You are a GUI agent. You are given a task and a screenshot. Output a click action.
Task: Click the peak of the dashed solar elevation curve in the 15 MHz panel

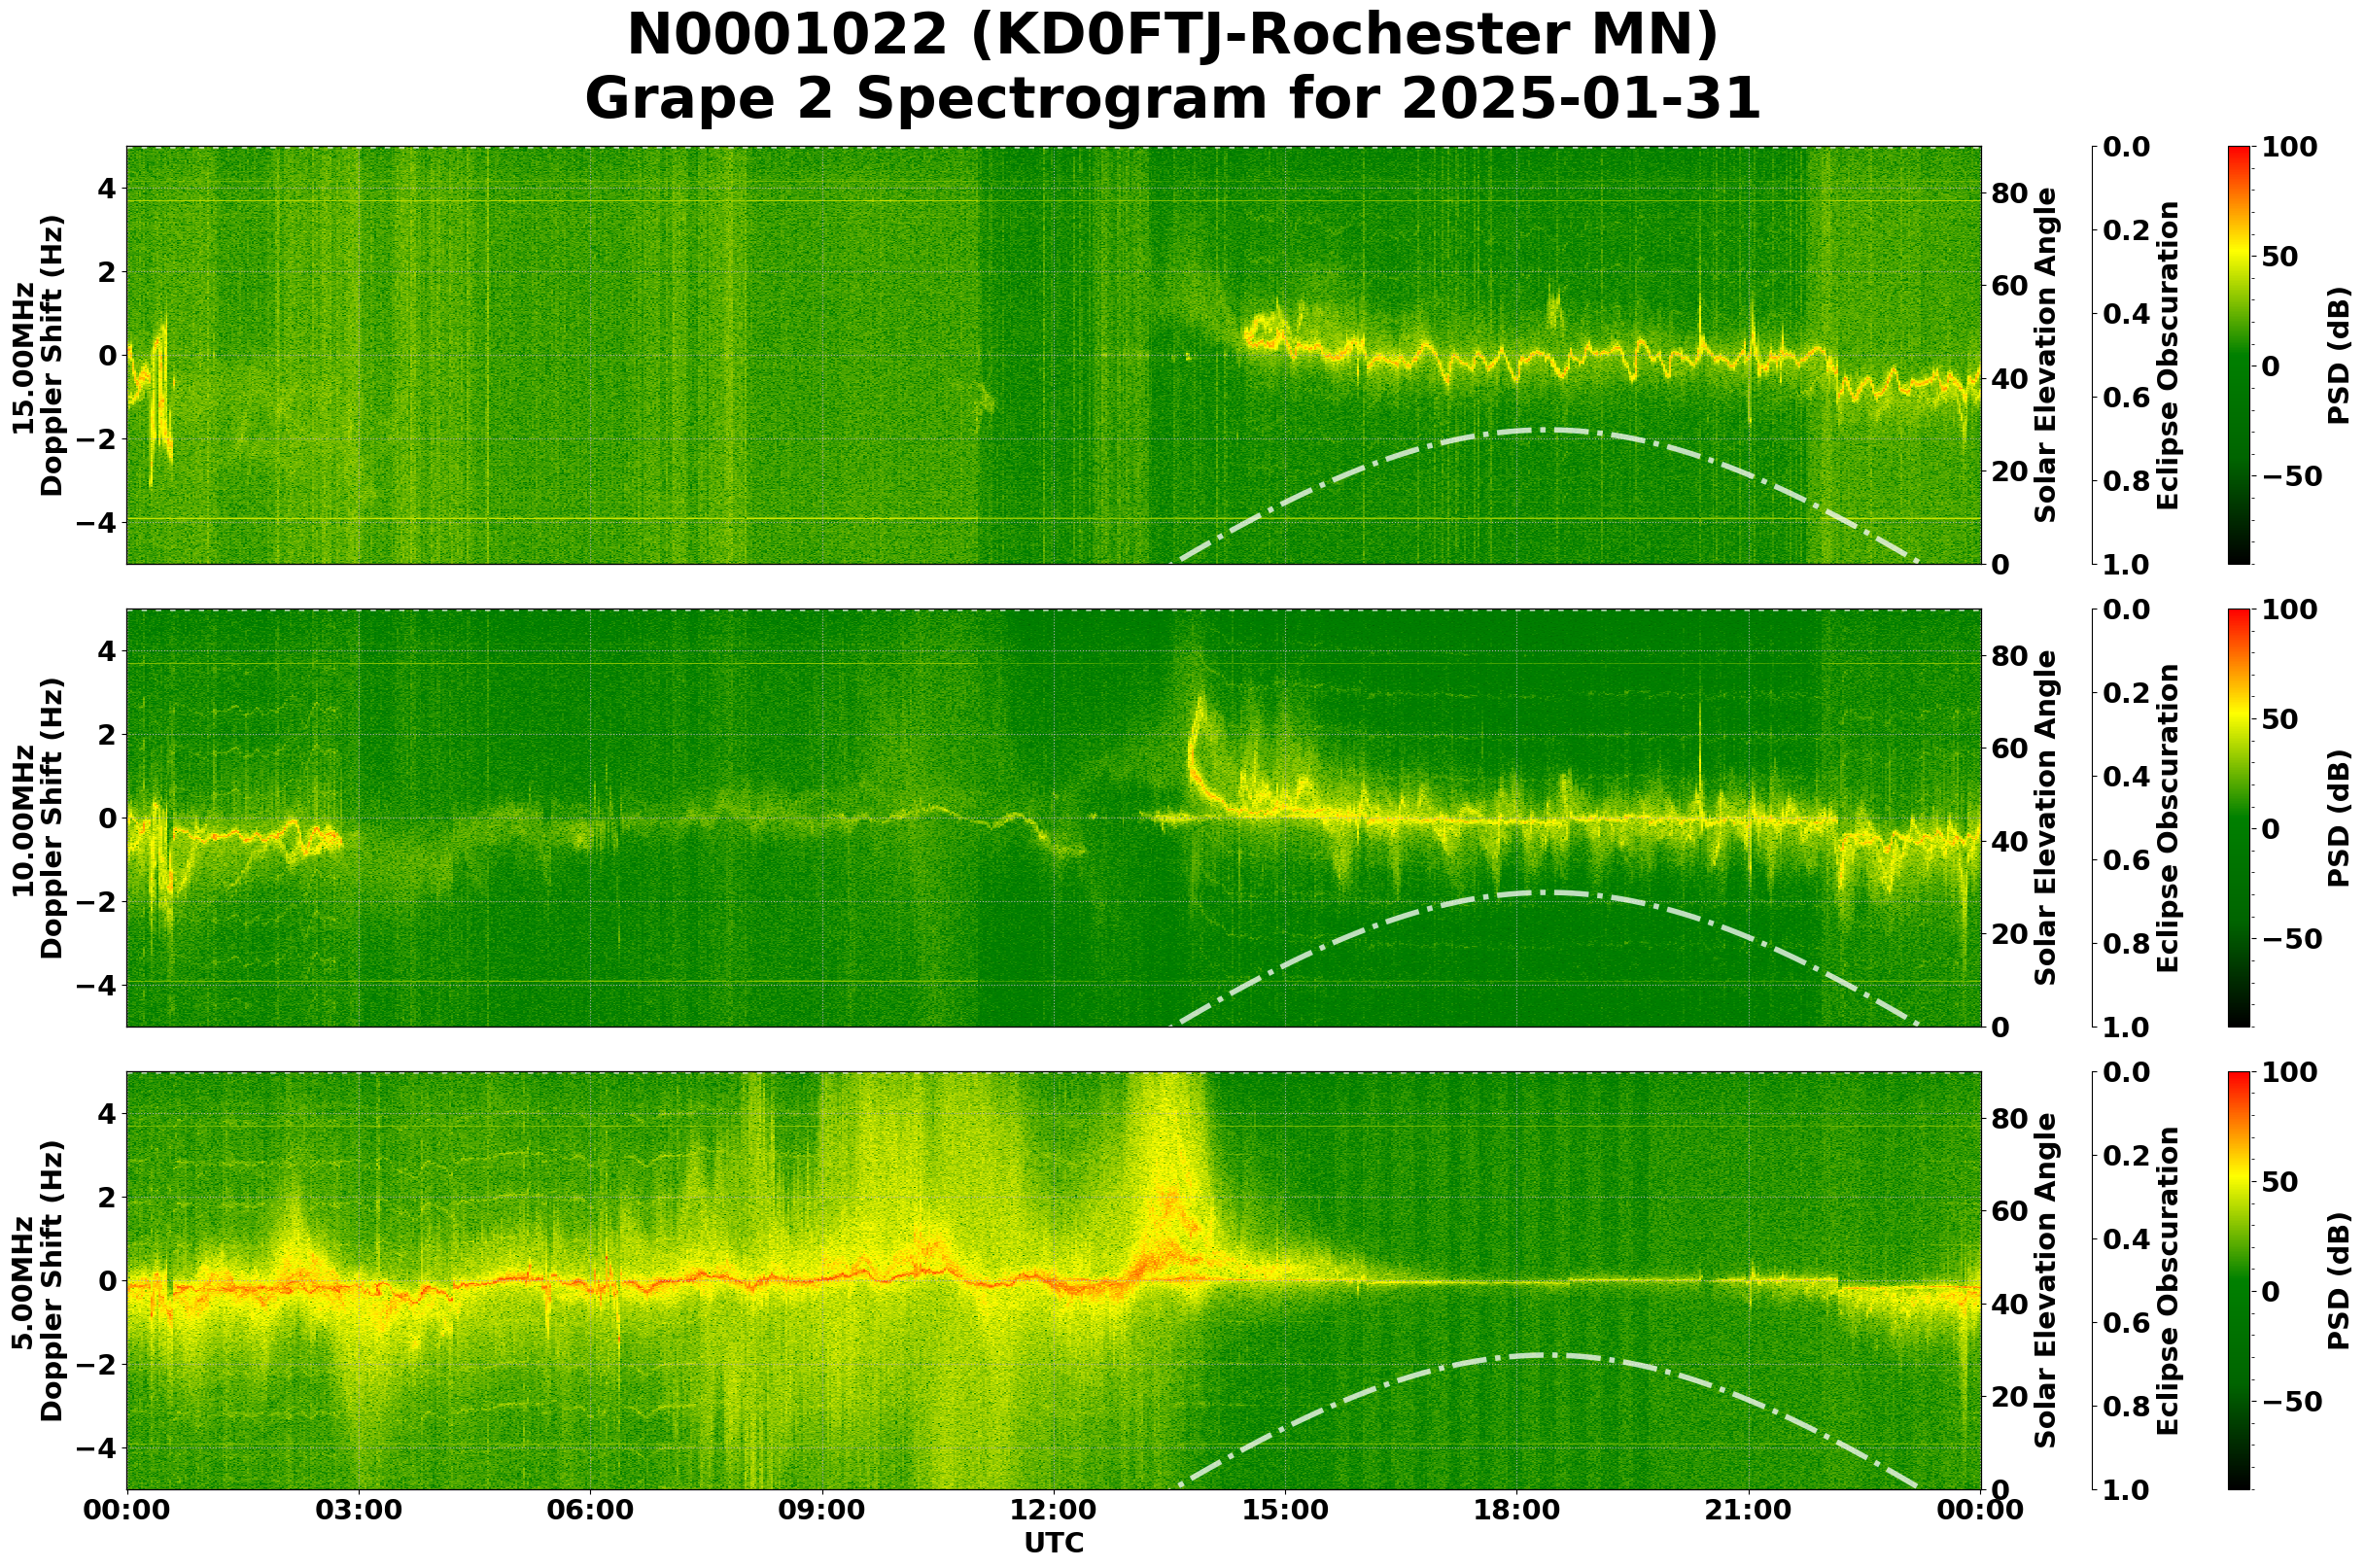[1545, 429]
